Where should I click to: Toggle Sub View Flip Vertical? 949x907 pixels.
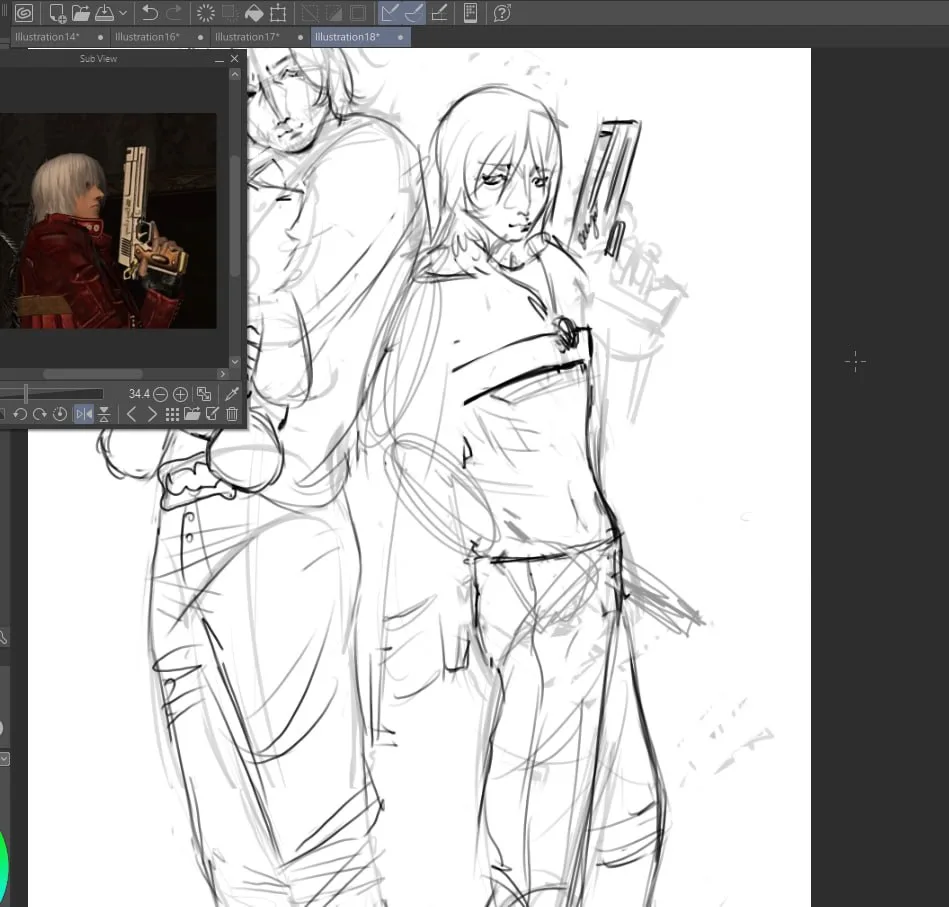pos(104,414)
